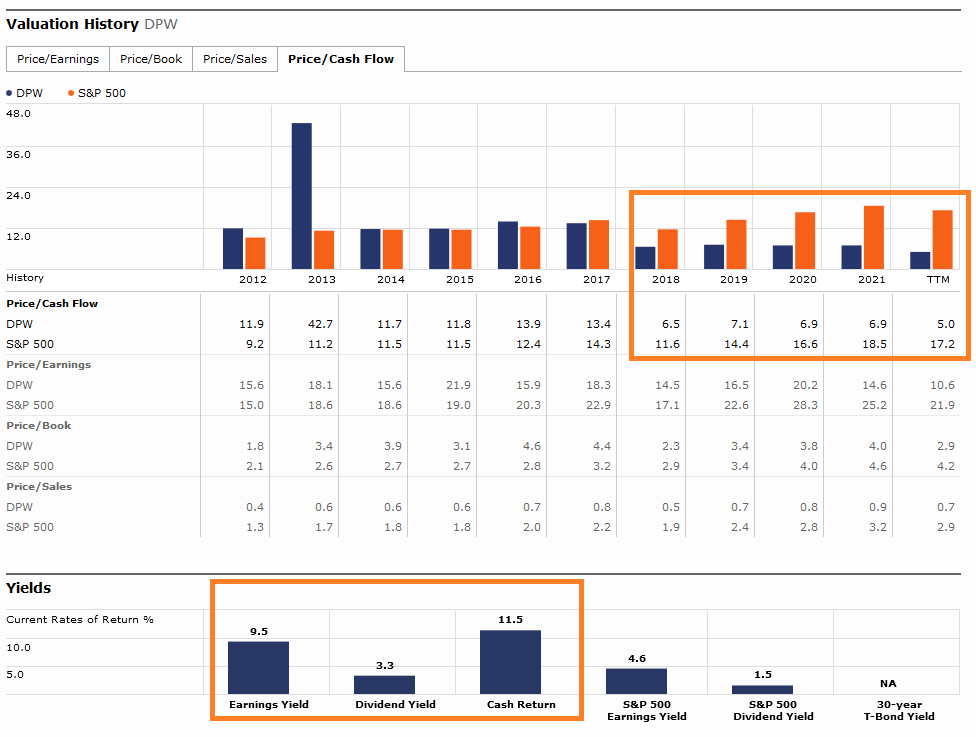Click the Cash Return 11.5 bar
Screen dimensions: 976x737
(x=510, y=662)
